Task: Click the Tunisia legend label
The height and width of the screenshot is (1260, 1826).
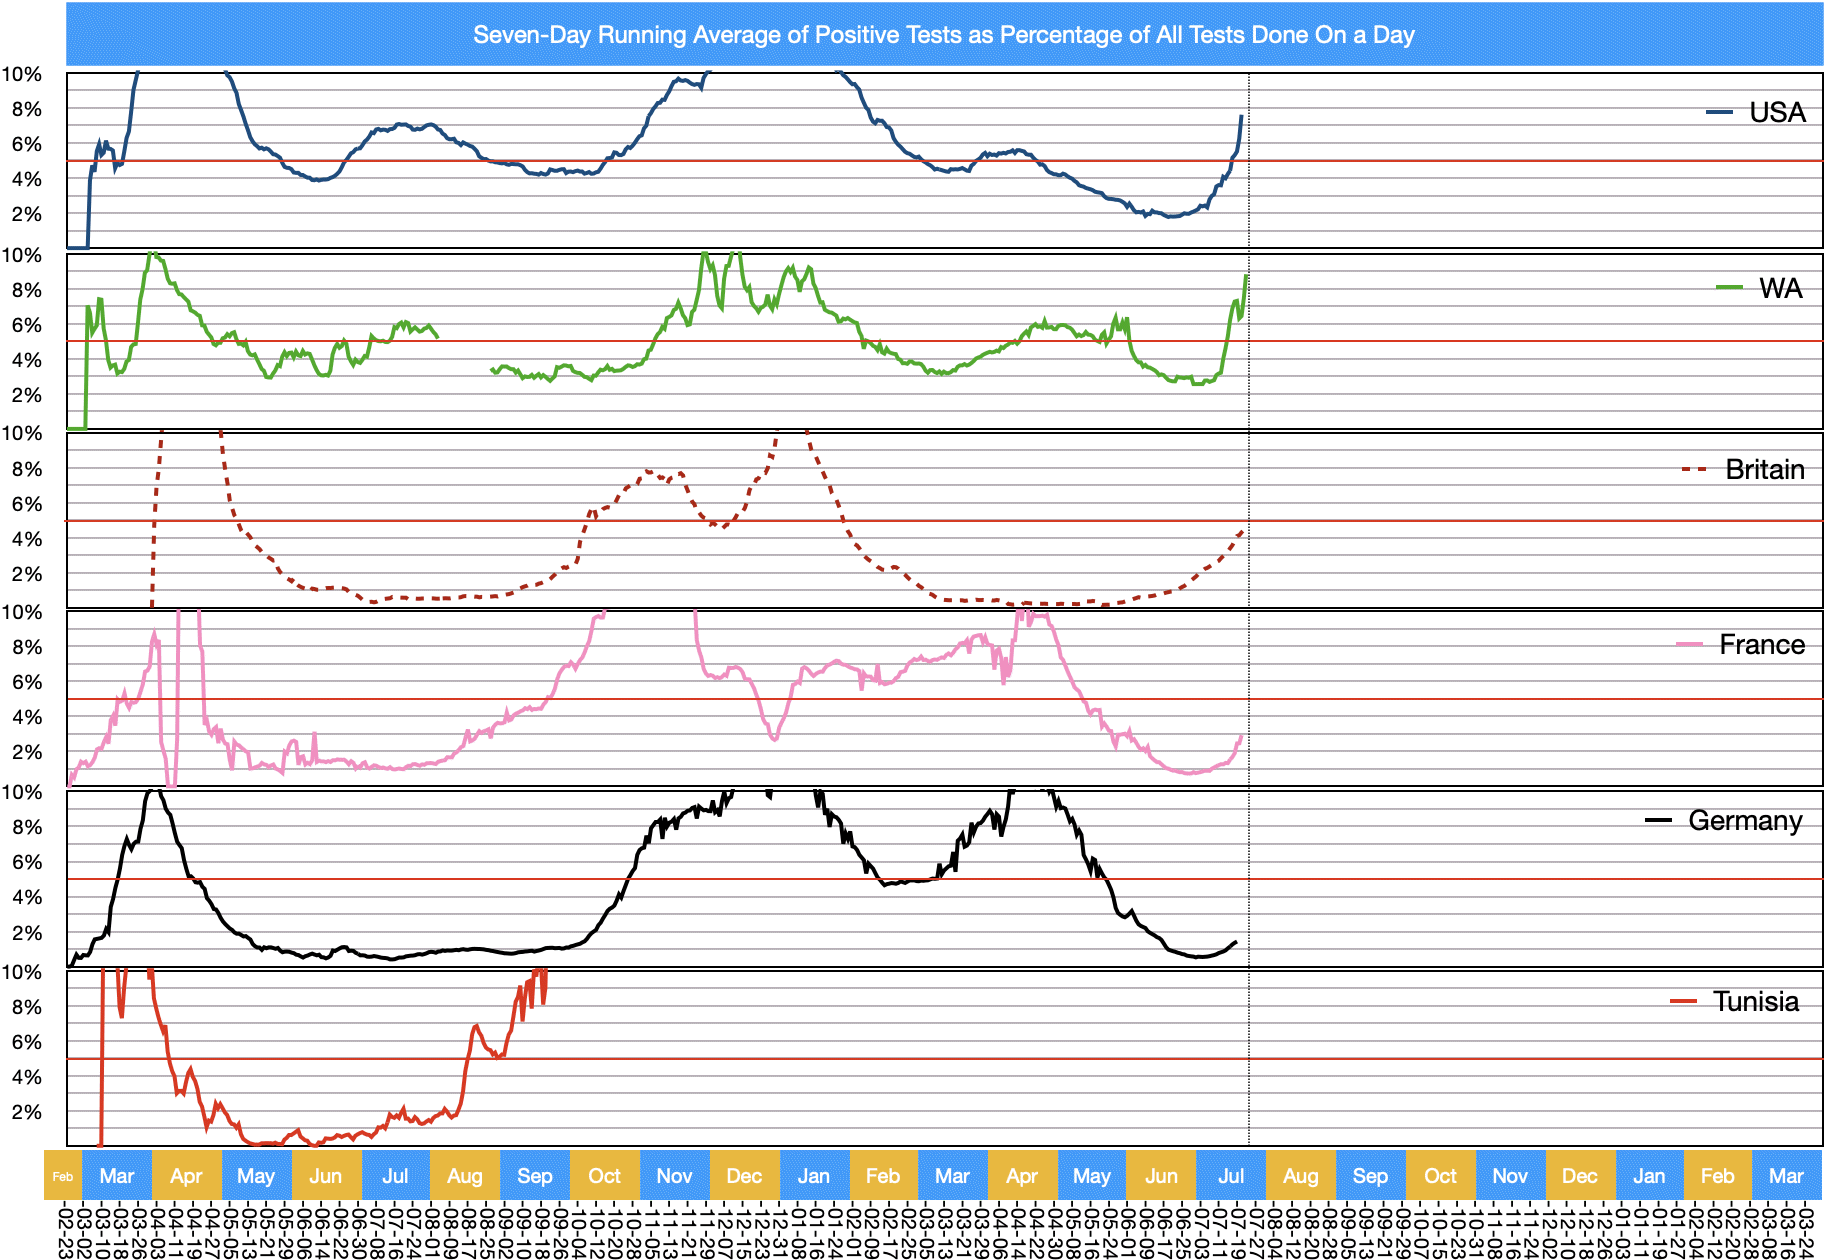Action: [1755, 1001]
